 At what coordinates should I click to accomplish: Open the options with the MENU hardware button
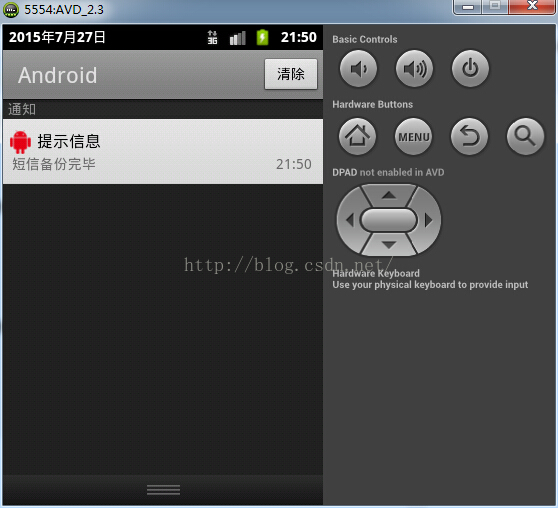coord(414,136)
